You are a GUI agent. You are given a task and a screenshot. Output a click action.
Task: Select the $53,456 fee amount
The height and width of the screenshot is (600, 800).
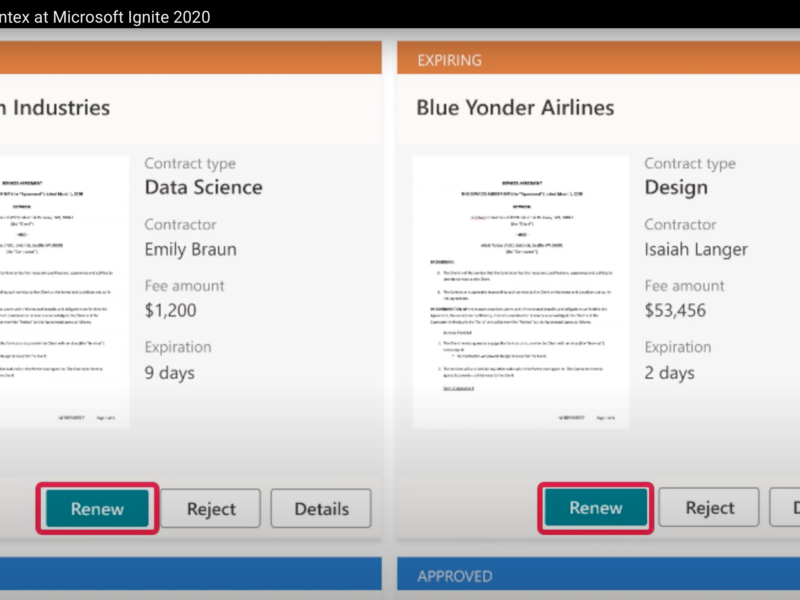click(675, 310)
